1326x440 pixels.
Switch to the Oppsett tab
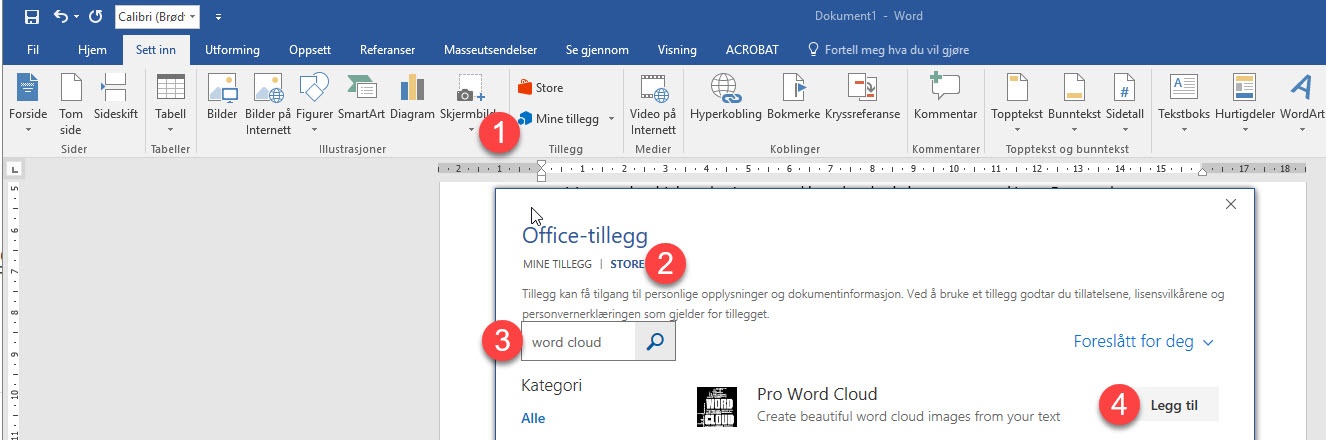coord(310,49)
